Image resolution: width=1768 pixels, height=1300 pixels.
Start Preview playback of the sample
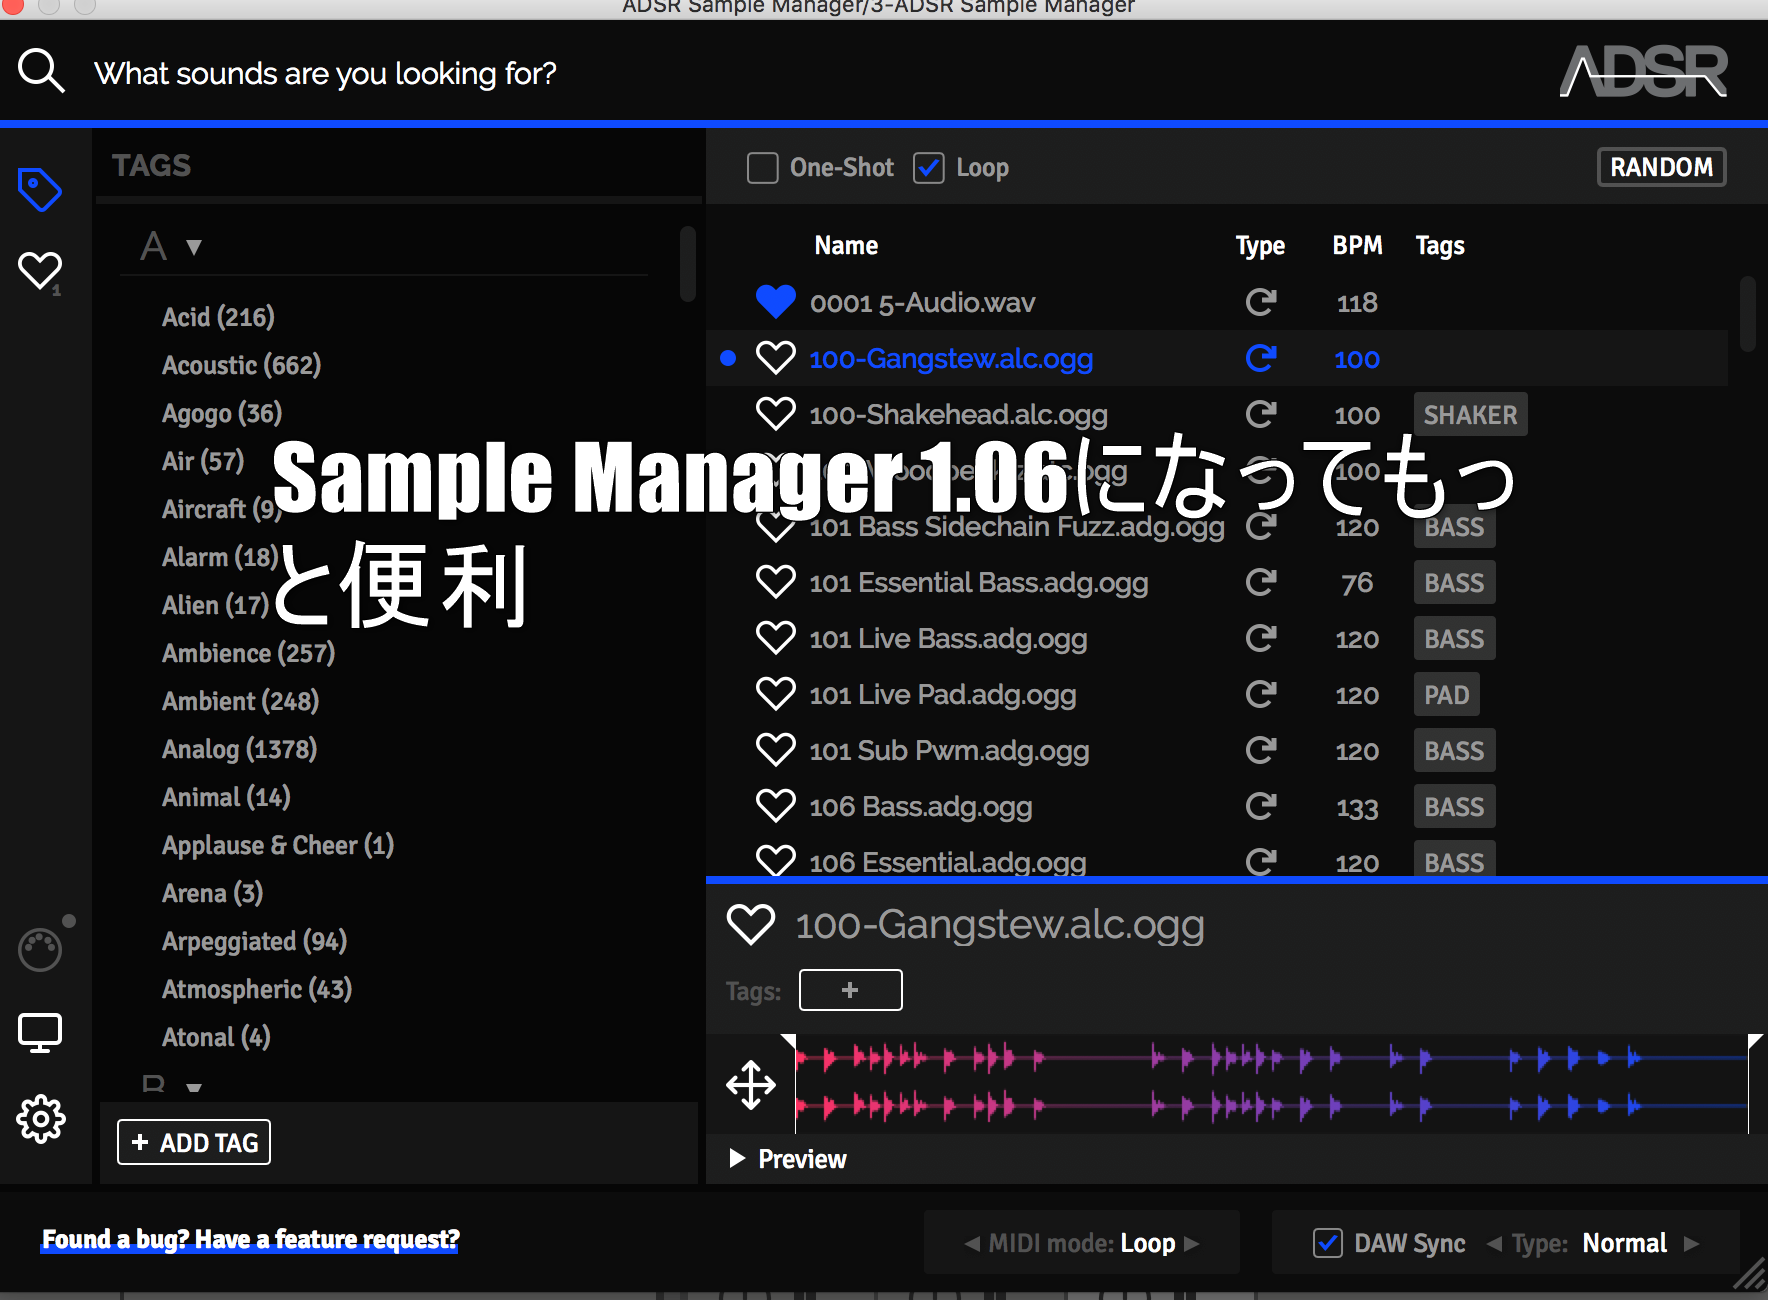738,1159
